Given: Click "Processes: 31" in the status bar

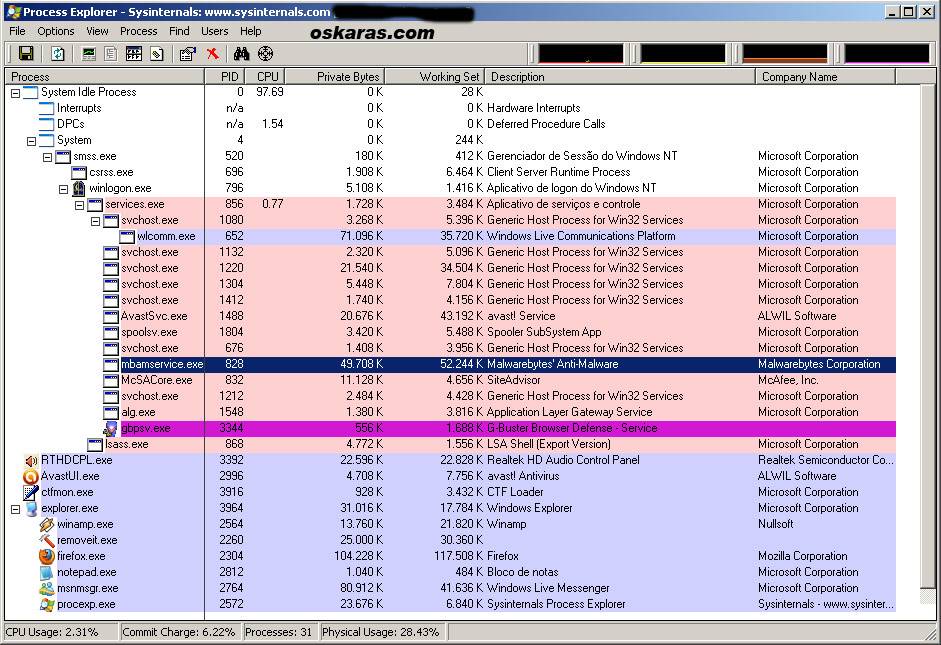Looking at the screenshot, I should point(278,632).
